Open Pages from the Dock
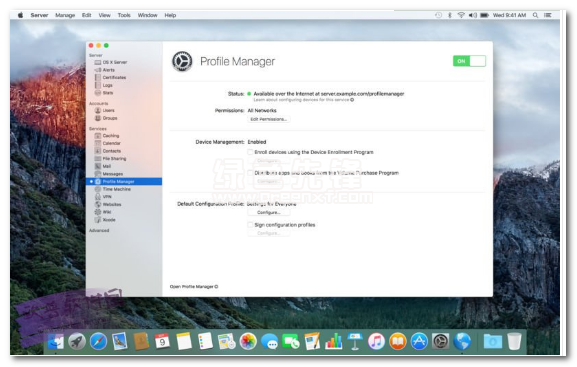577x367 pixels. tap(312, 342)
